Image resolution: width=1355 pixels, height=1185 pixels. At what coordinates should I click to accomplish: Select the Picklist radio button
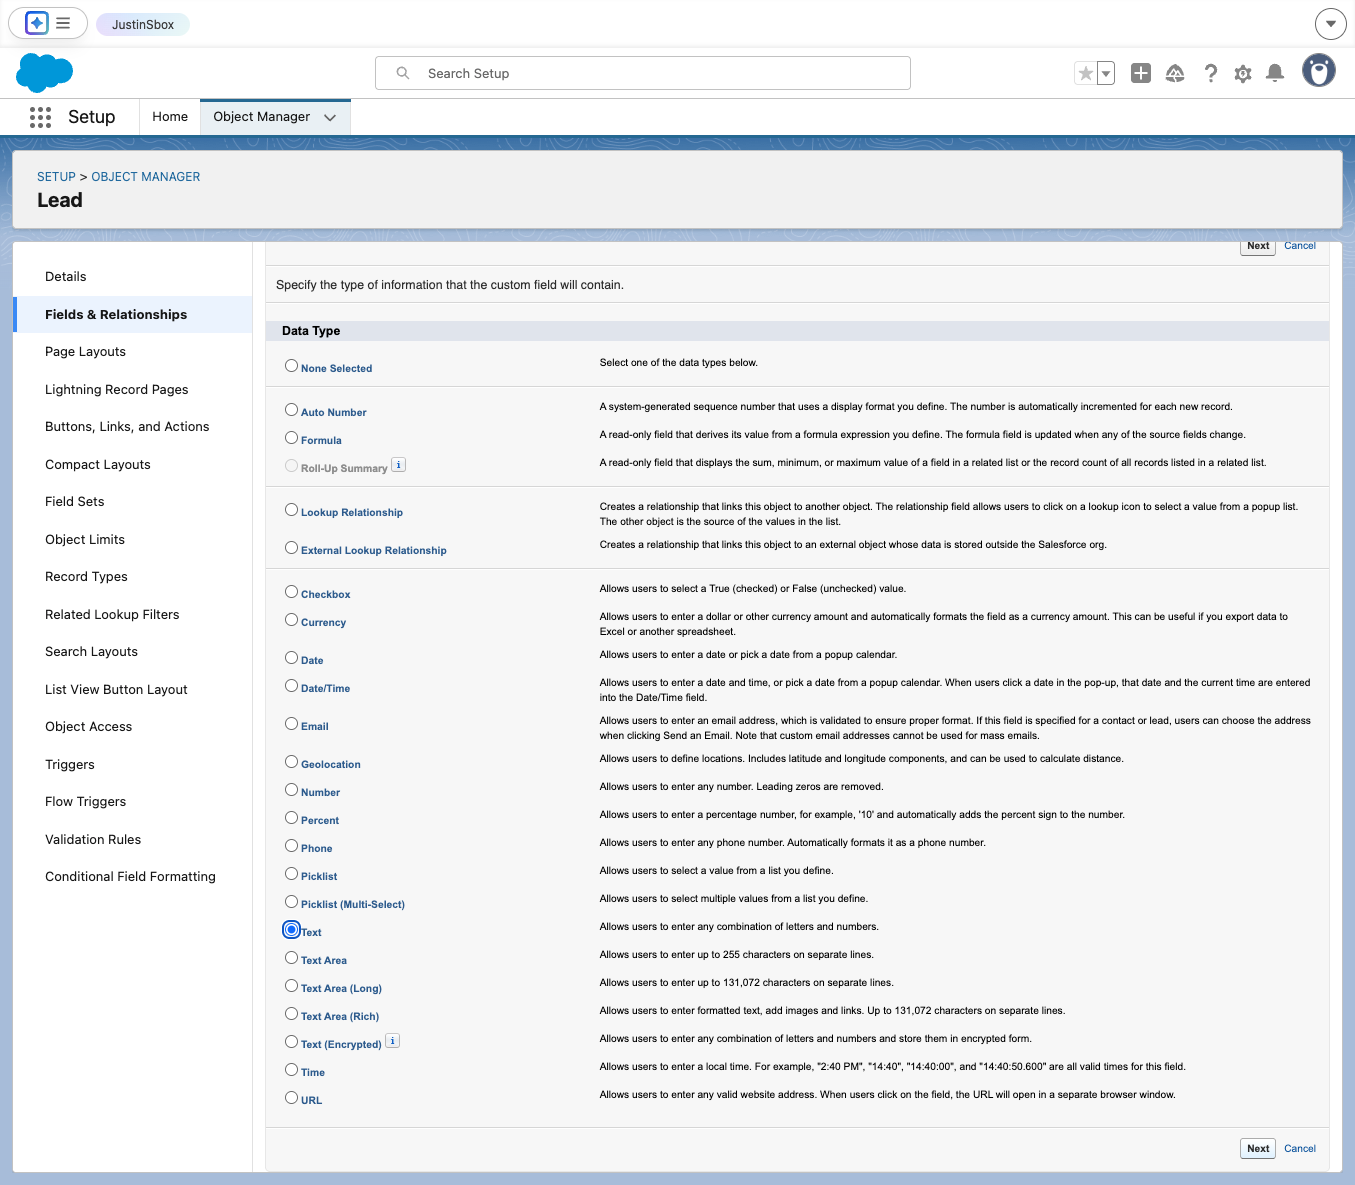[291, 874]
